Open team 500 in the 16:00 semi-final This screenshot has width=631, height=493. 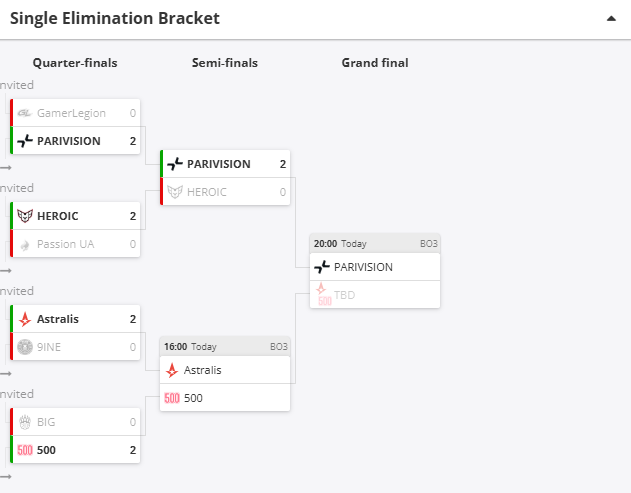click(x=225, y=398)
